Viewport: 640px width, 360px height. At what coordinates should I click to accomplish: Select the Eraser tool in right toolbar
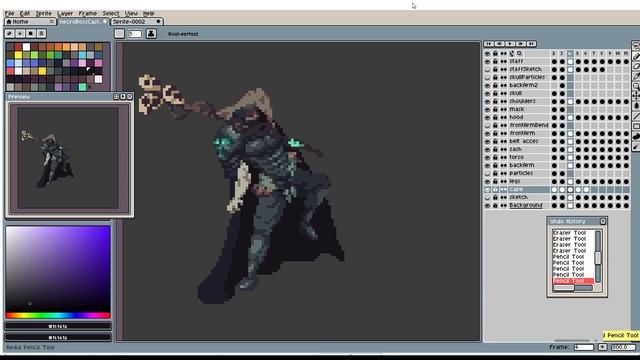coord(636,67)
